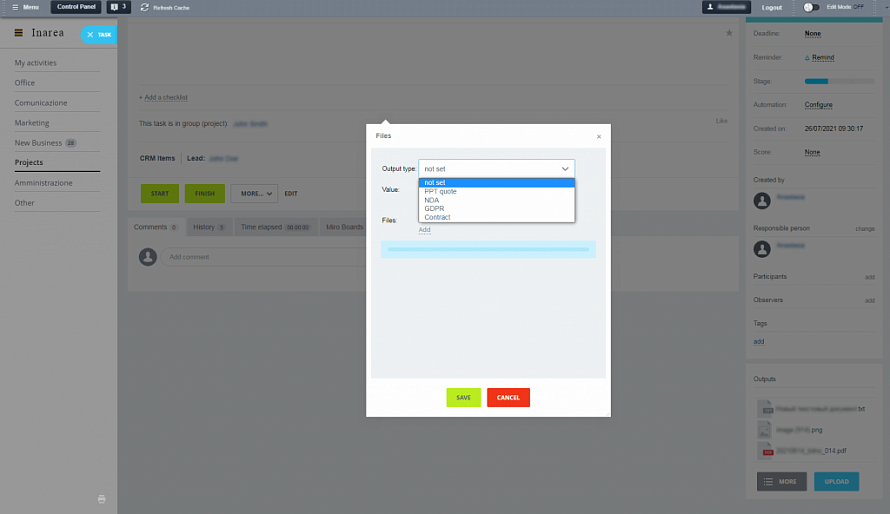This screenshot has width=890, height=514.
Task: Click the PDF file icon in Outputs
Action: (x=767, y=451)
